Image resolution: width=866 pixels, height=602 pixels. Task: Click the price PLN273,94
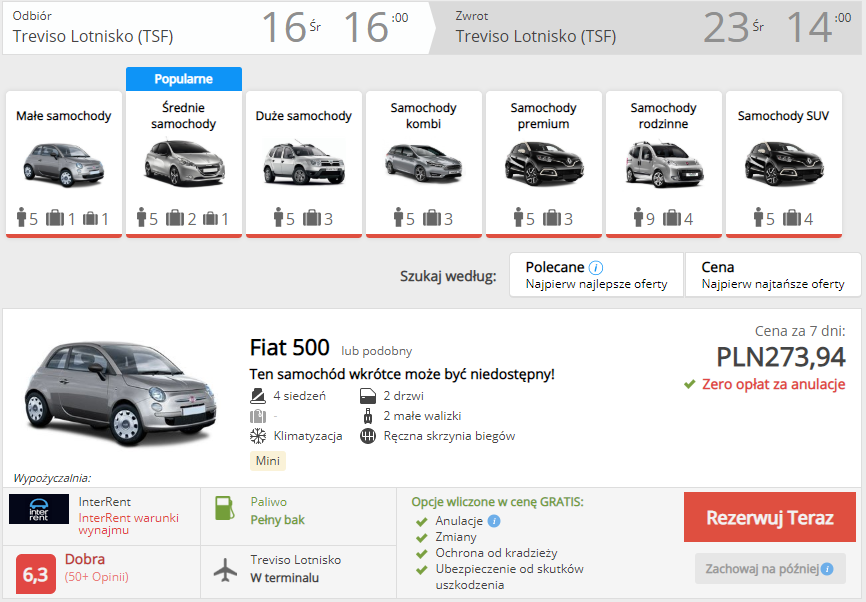coord(780,357)
